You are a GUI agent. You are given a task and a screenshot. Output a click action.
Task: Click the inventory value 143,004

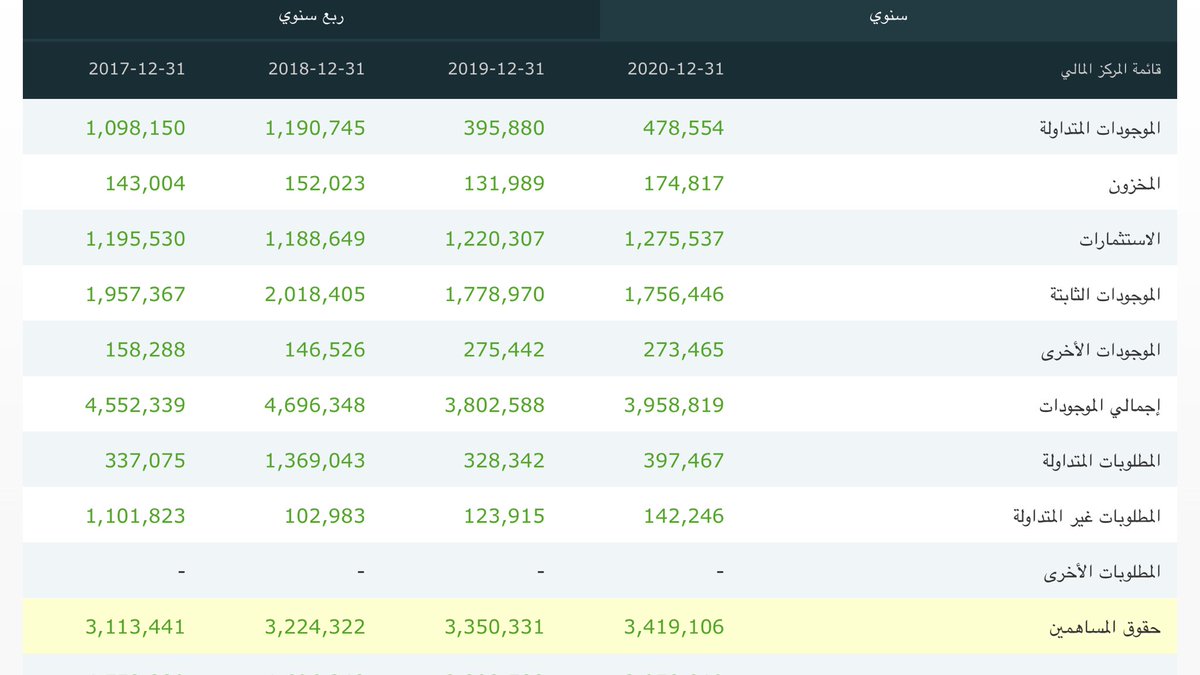(145, 184)
